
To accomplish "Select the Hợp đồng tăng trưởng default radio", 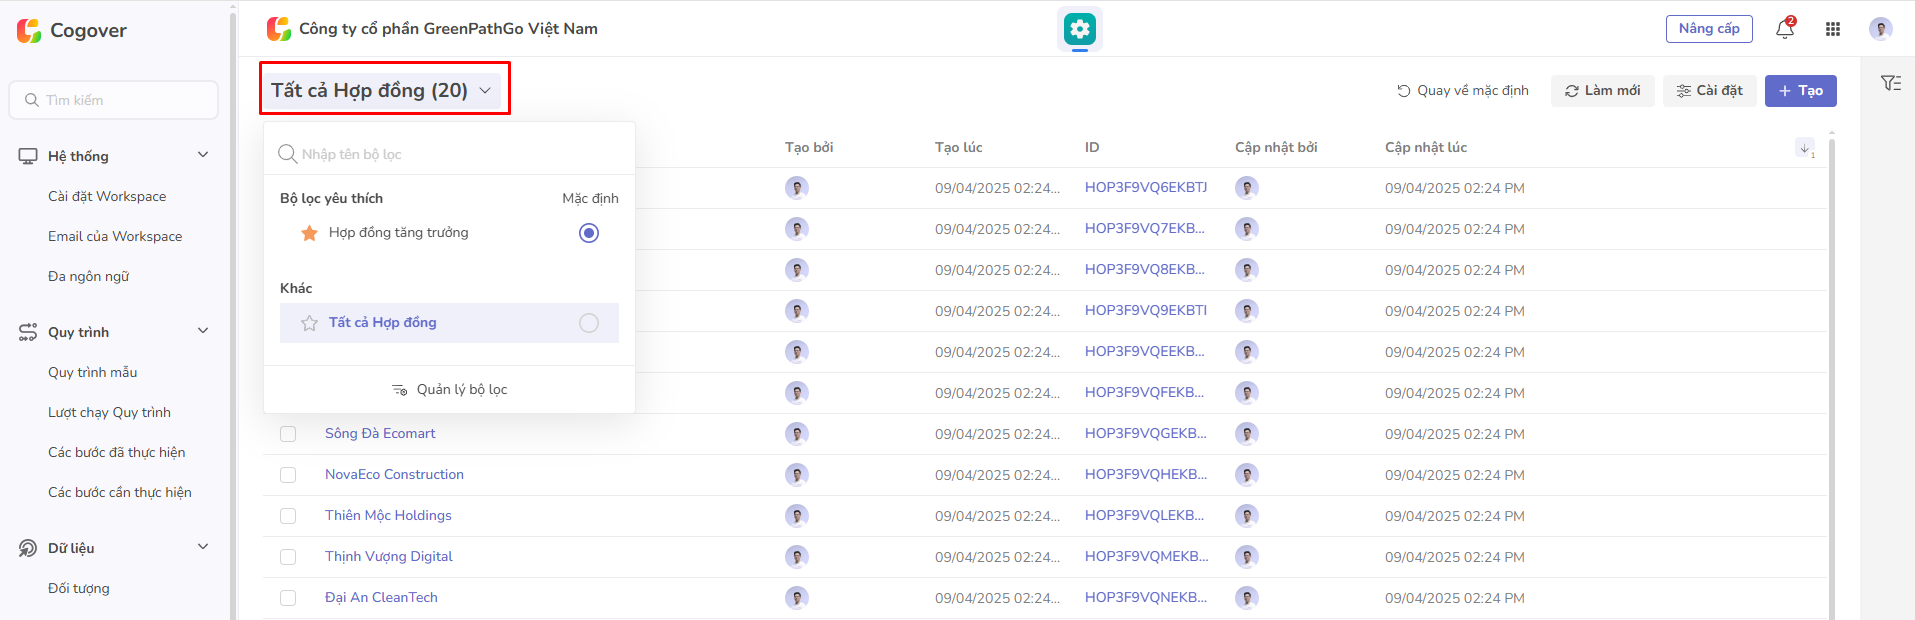I will [589, 233].
